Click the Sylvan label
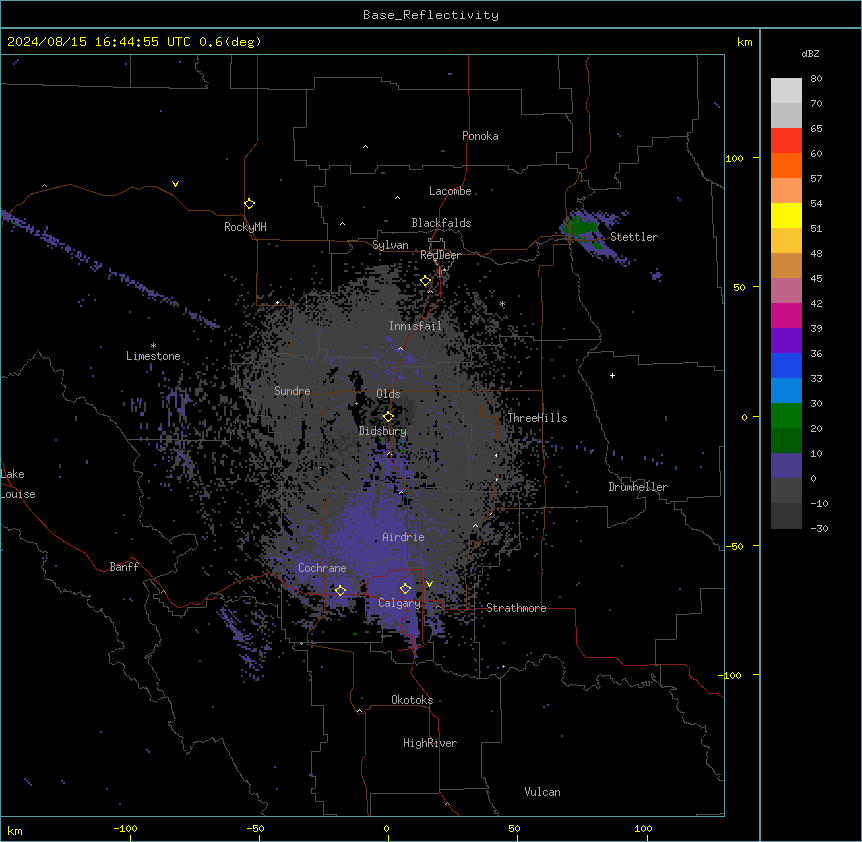Screen dimensions: 862x842 point(390,245)
